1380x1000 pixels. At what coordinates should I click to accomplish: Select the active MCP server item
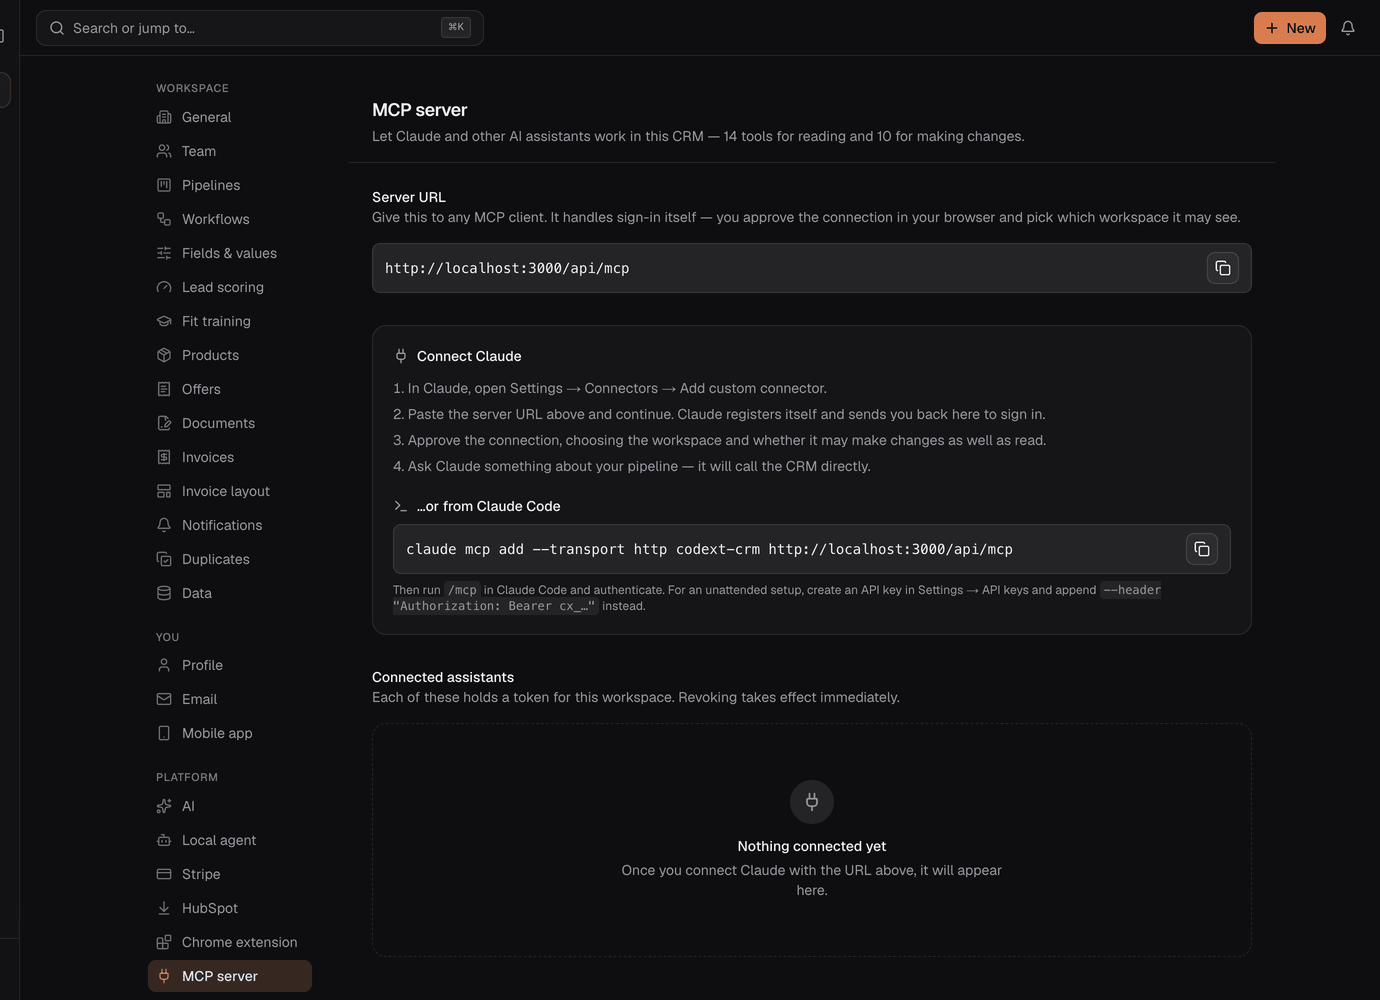point(229,976)
